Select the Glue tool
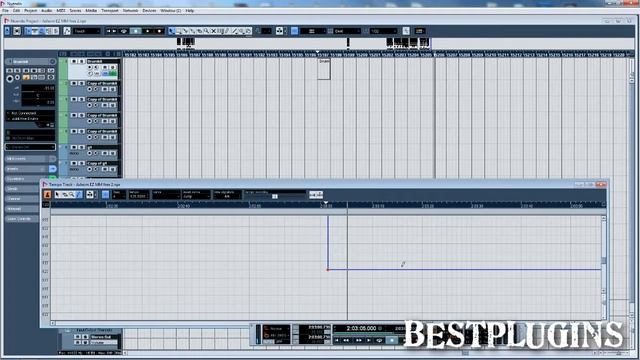 point(192,31)
